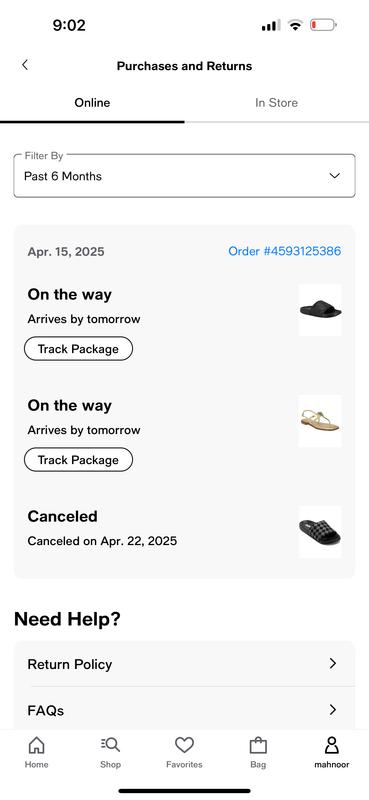Track Package for the gold thong sandal
369x800 pixels.
78,459
